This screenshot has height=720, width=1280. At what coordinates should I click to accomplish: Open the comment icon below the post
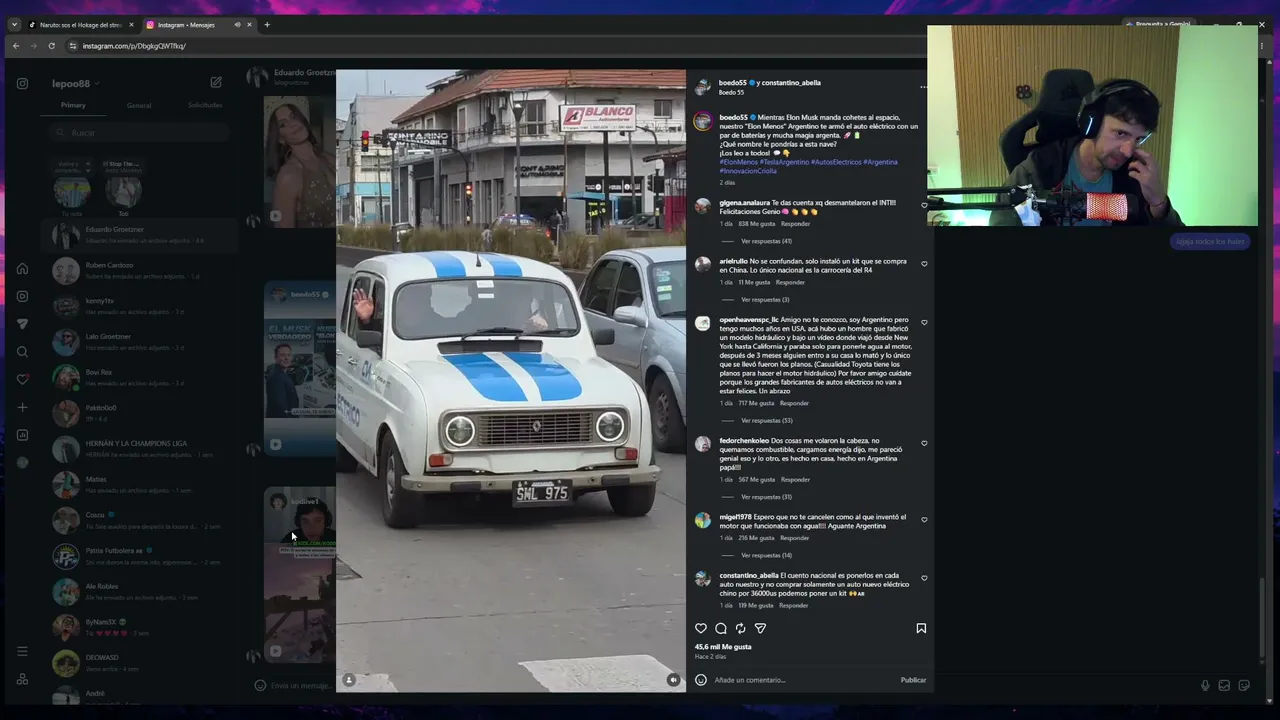(721, 628)
